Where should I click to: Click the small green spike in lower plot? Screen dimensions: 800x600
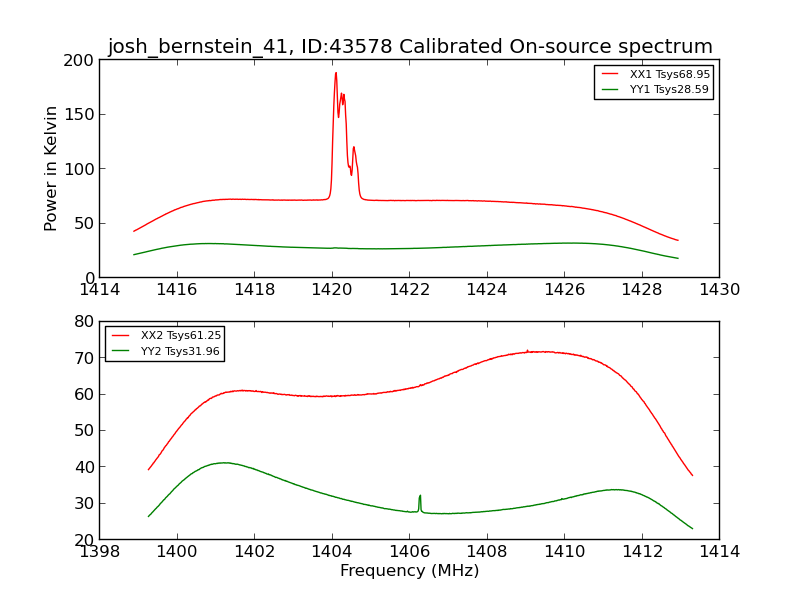click(420, 496)
